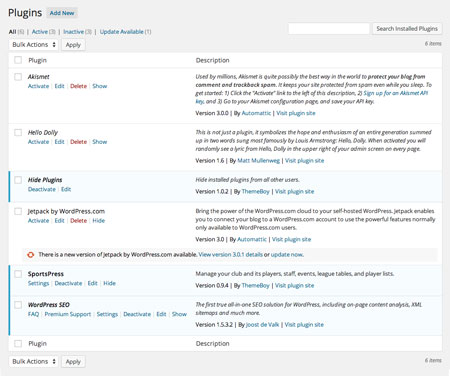
Task: Open WordPress SEO Premium Support link
Action: 68,314
